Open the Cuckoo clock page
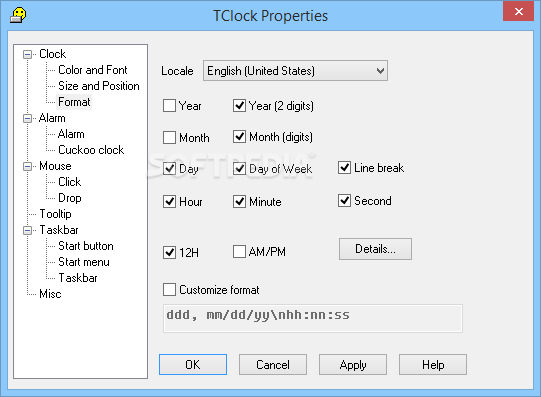Screen dimensions: 541x397 [91, 150]
